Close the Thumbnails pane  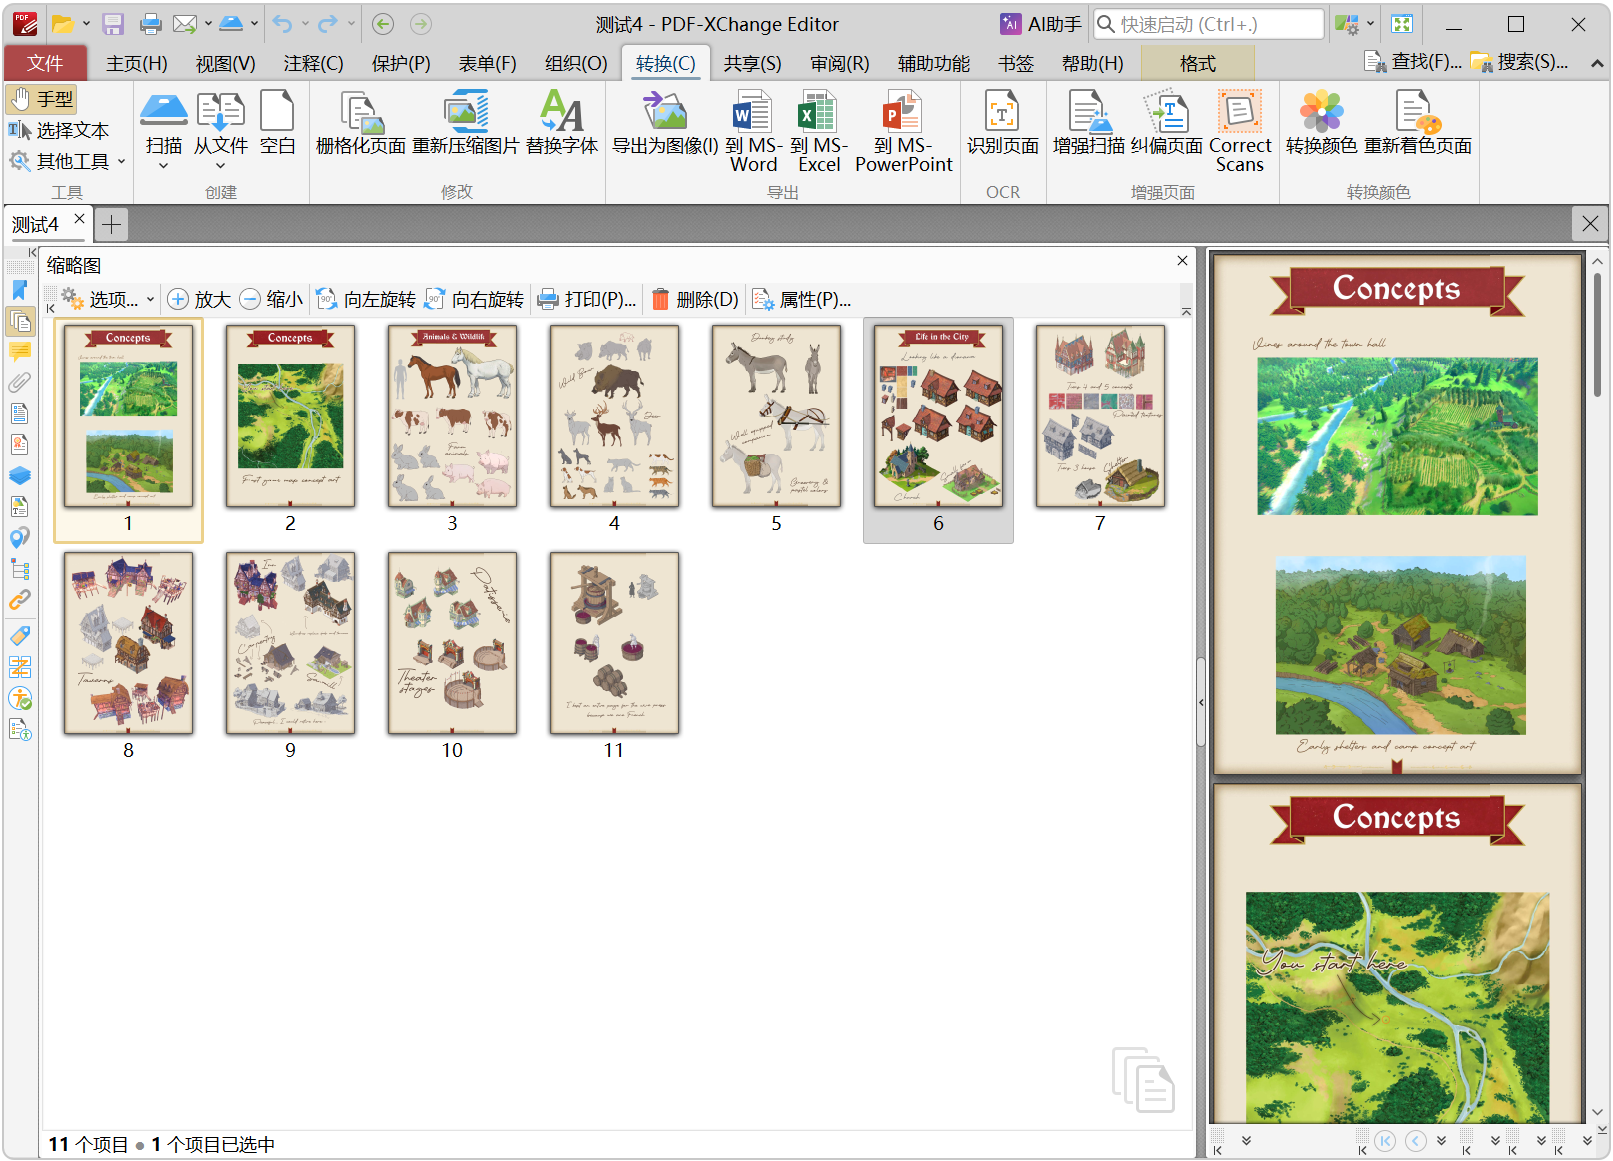[x=1182, y=261]
